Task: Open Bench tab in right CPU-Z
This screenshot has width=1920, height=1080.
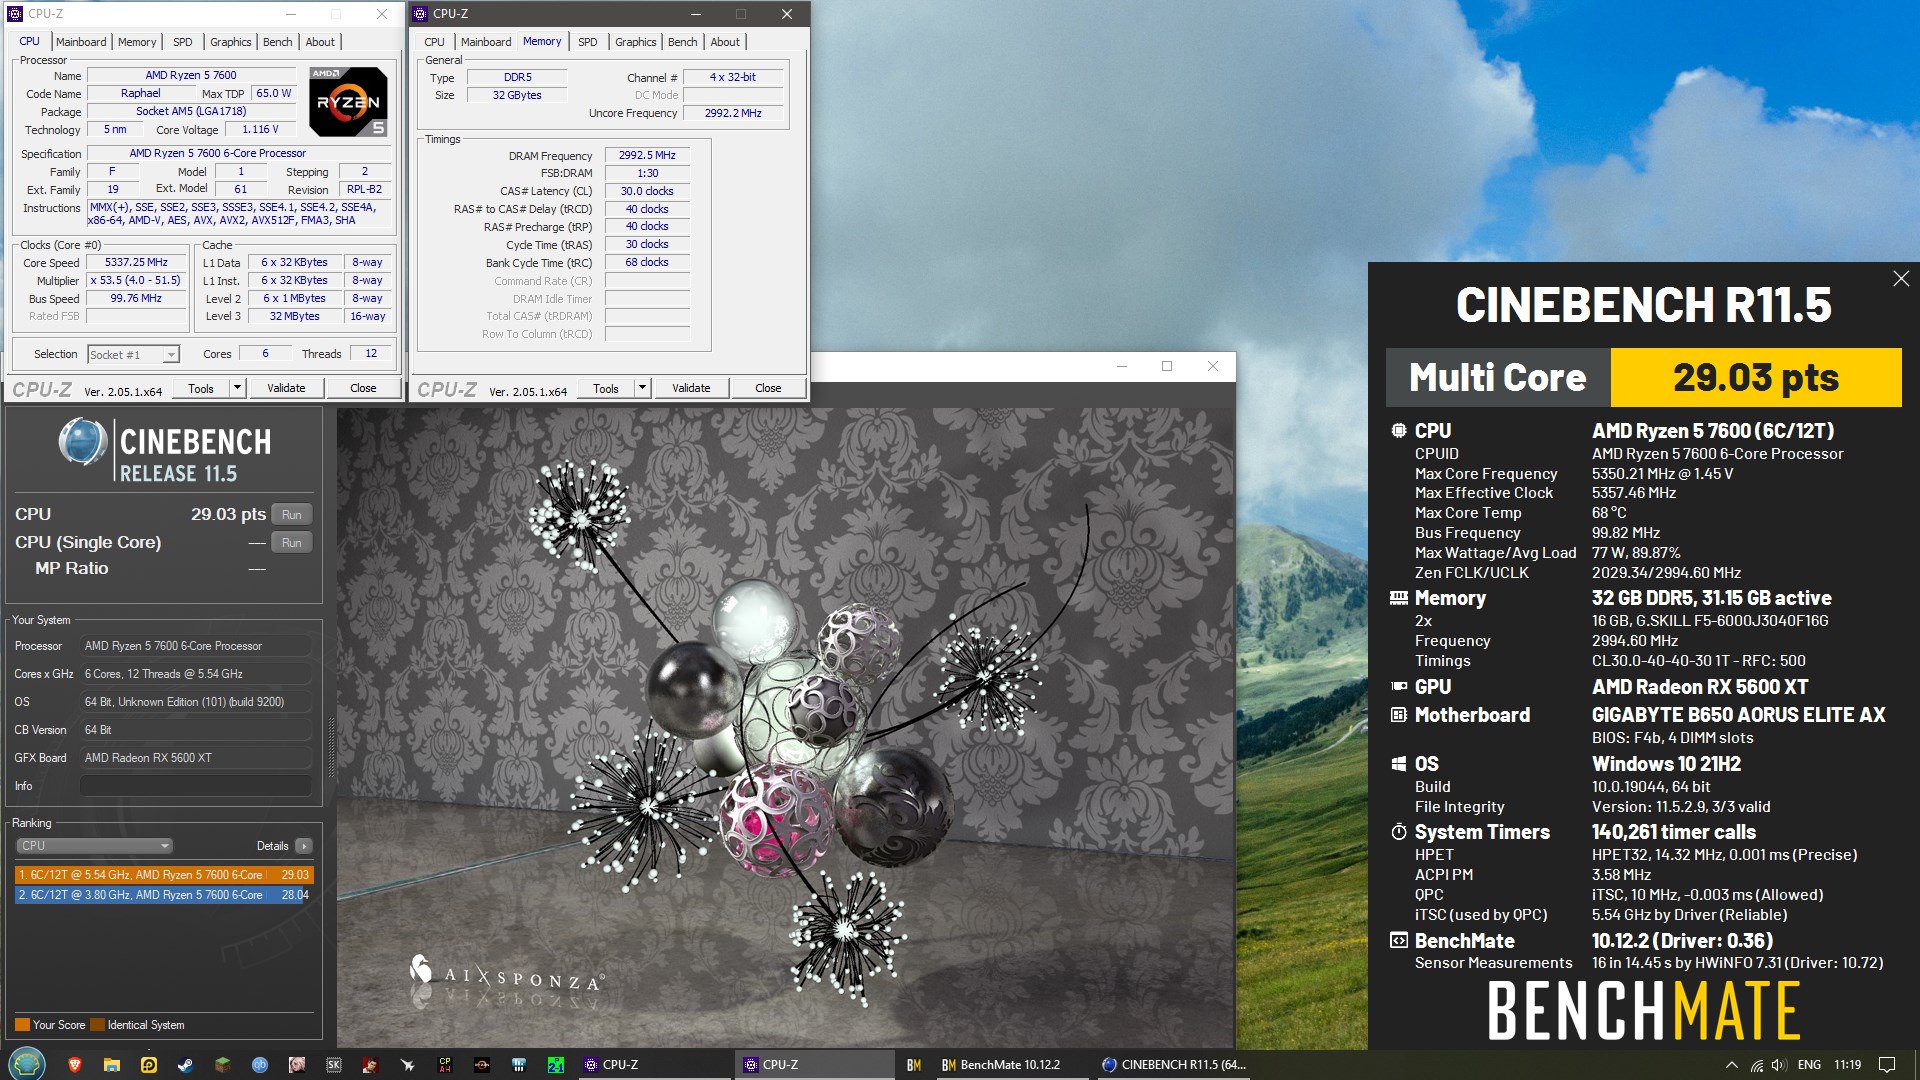Action: tap(683, 42)
